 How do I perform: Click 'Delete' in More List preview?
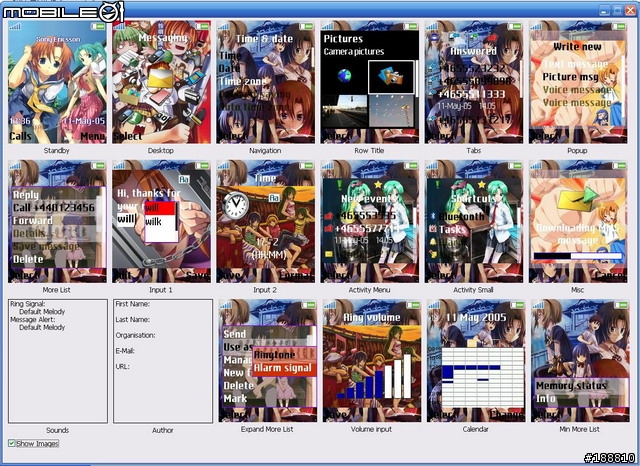pos(28,259)
